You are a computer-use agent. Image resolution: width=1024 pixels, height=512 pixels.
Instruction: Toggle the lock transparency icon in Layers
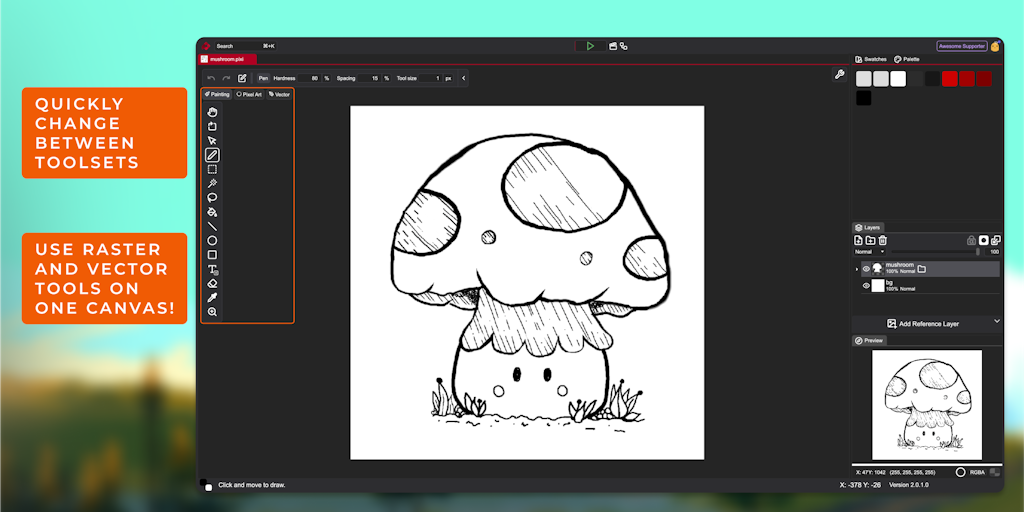point(970,240)
